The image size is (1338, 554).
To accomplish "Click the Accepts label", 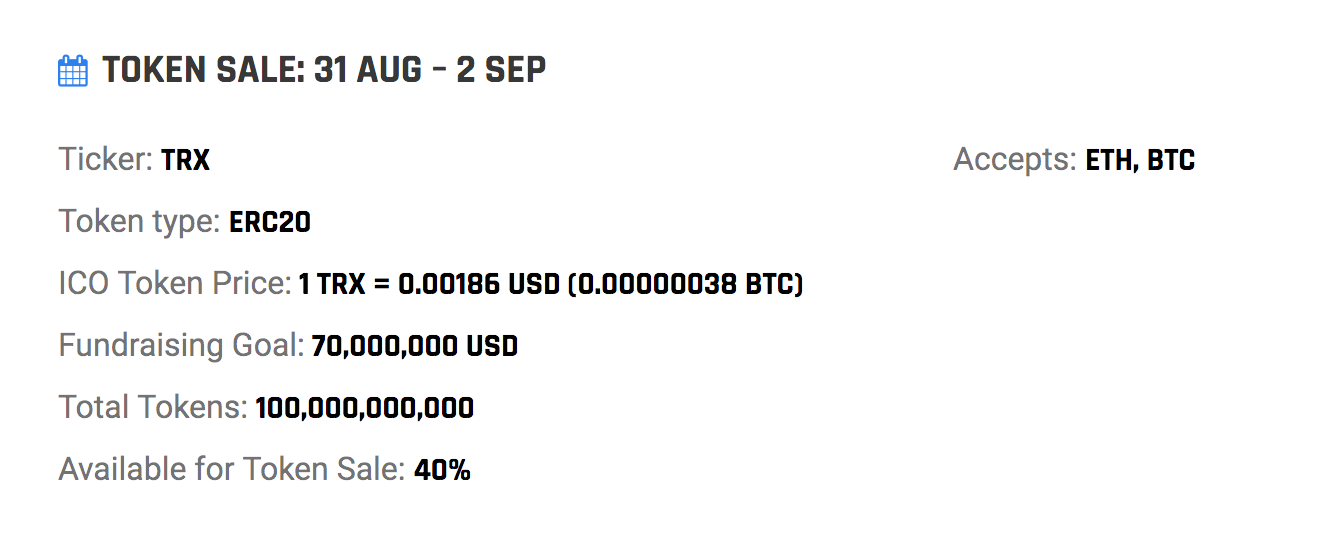I will (1015, 160).
